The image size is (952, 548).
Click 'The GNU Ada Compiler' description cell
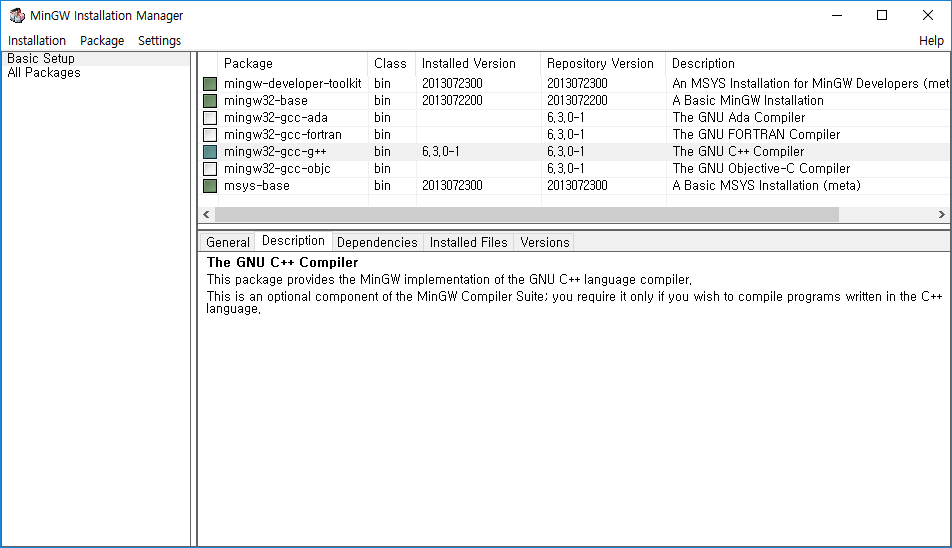click(738, 118)
